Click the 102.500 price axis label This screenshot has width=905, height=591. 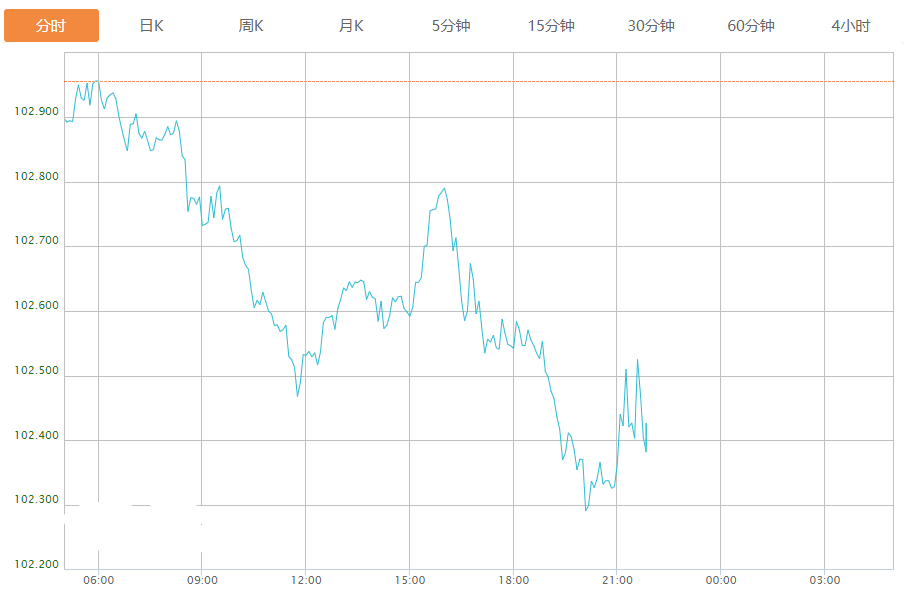[36, 372]
